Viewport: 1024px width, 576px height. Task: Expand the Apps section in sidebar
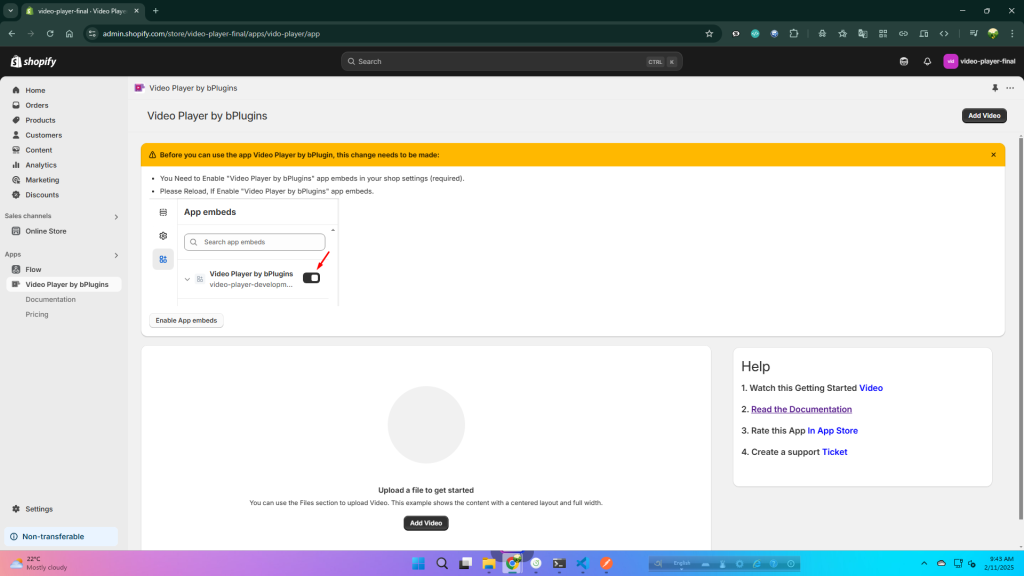[x=116, y=255]
